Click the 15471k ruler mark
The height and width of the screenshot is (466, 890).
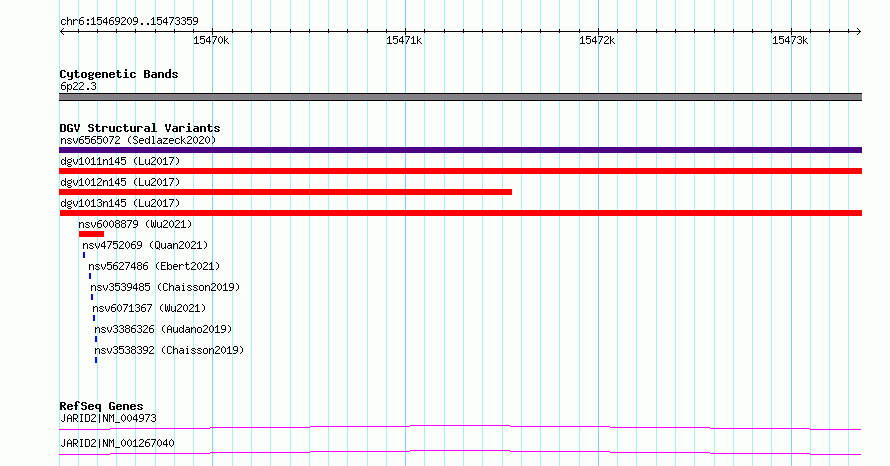404,40
